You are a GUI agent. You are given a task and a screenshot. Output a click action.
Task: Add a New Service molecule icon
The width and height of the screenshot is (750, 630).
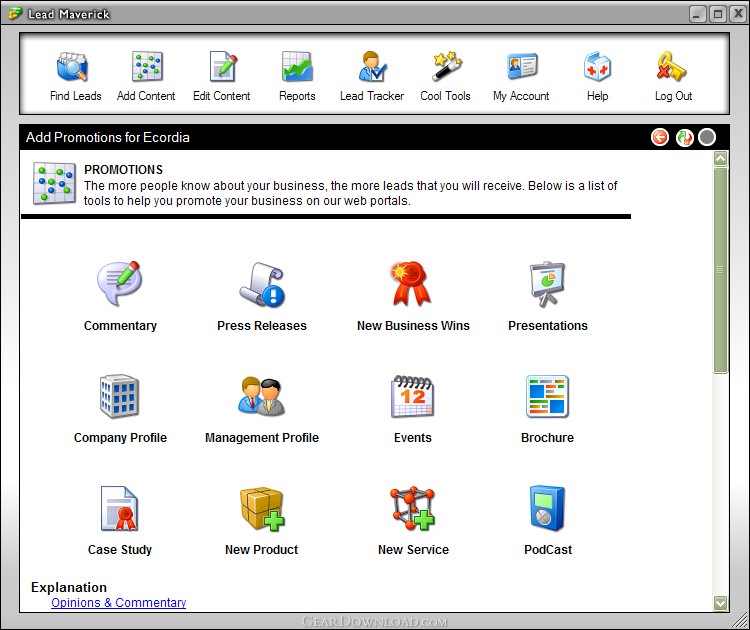tap(412, 508)
